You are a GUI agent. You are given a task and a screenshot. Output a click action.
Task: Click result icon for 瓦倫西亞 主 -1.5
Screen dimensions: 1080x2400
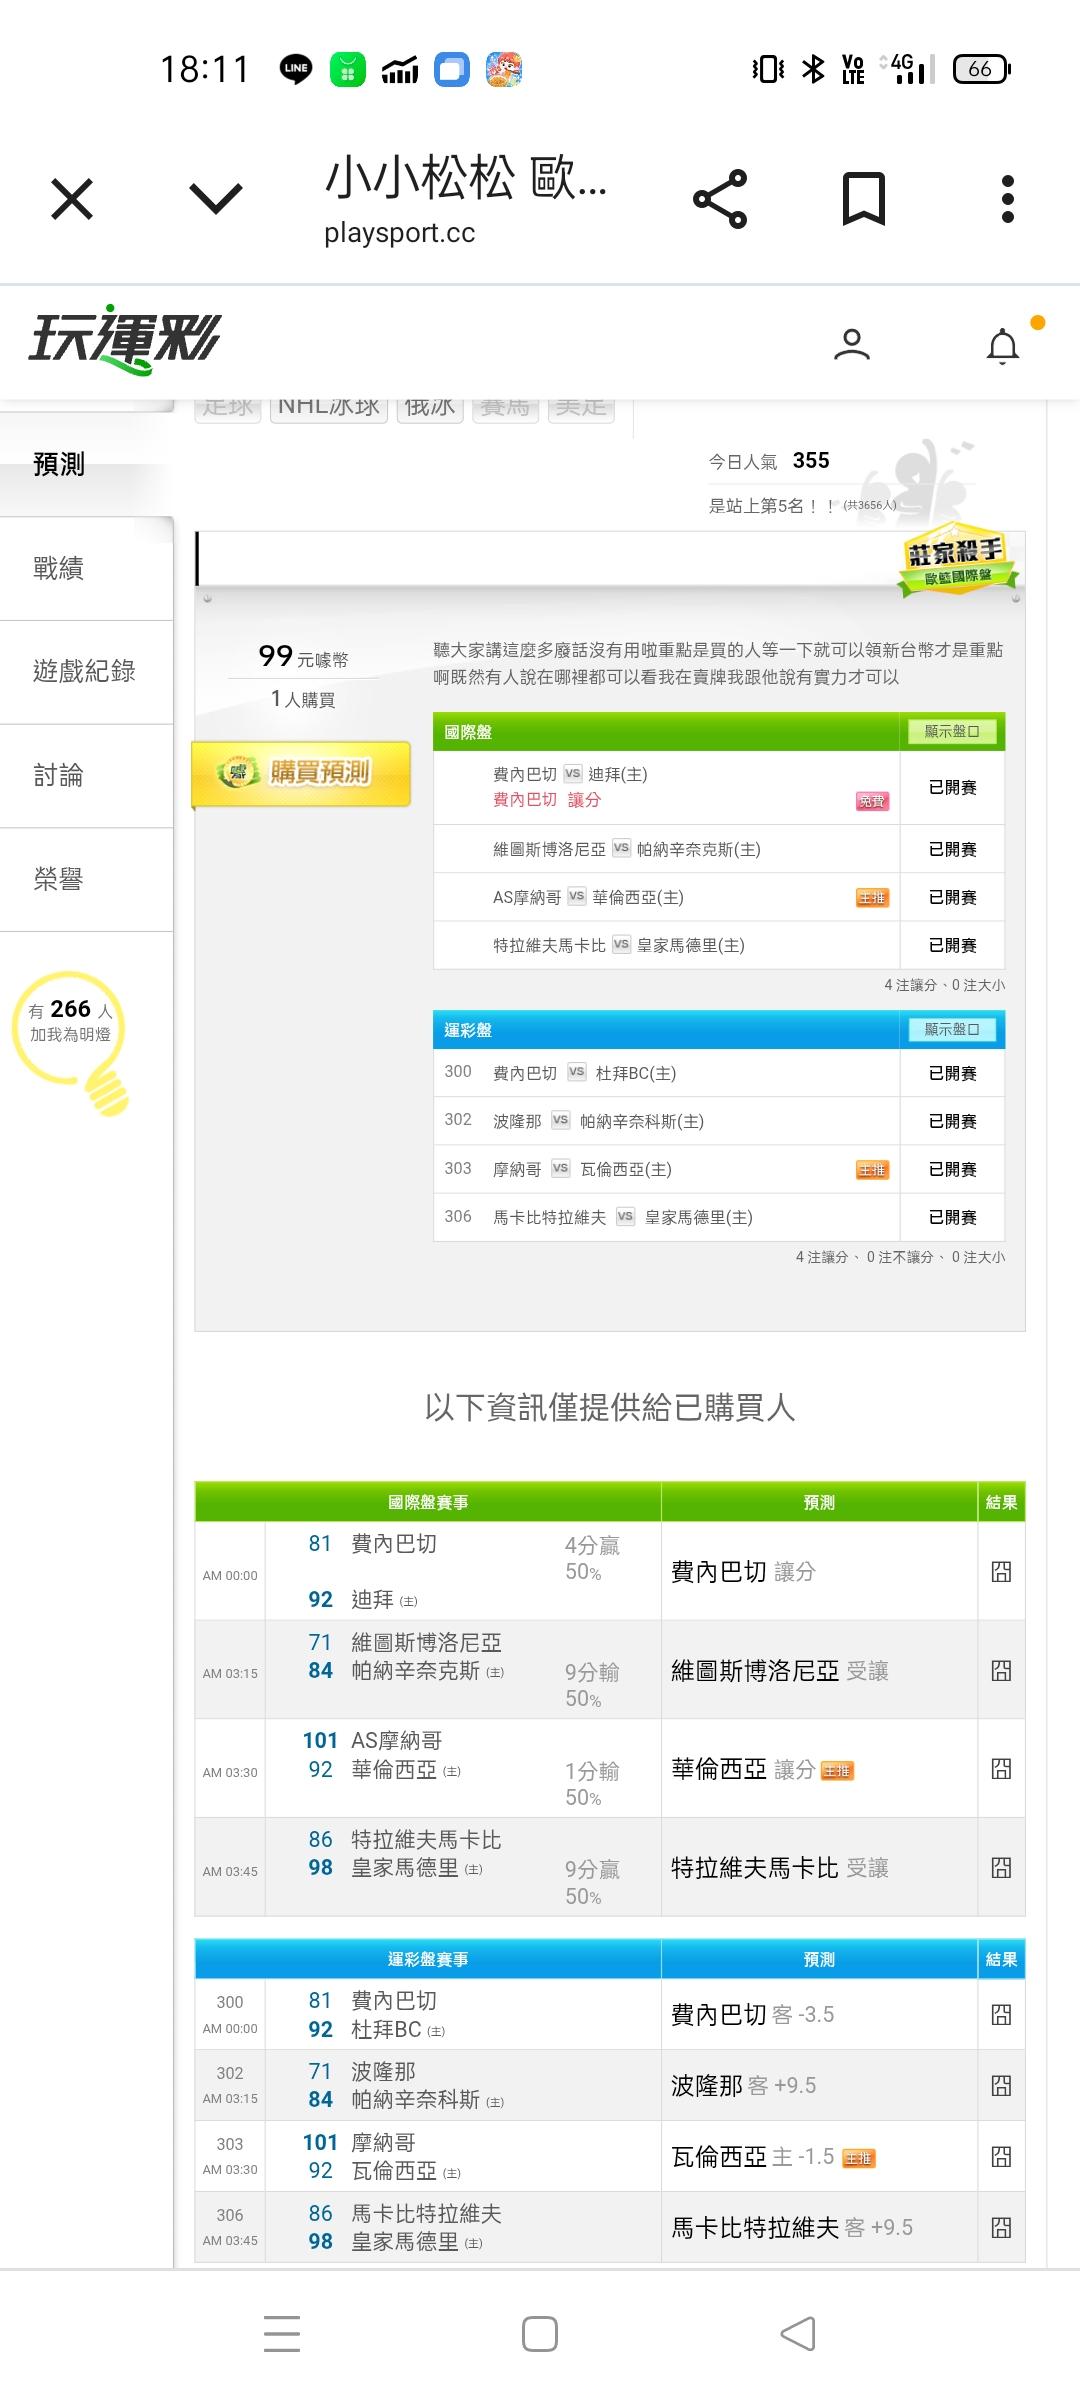click(x=1001, y=2157)
